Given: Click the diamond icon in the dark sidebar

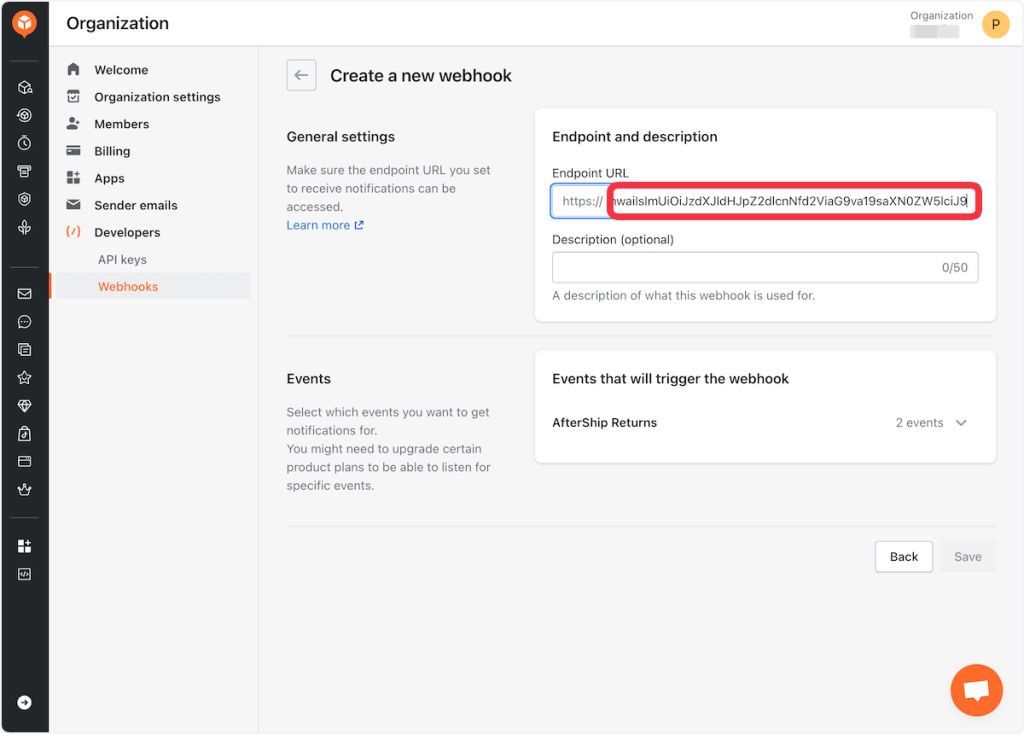Looking at the screenshot, I should 25,406.
